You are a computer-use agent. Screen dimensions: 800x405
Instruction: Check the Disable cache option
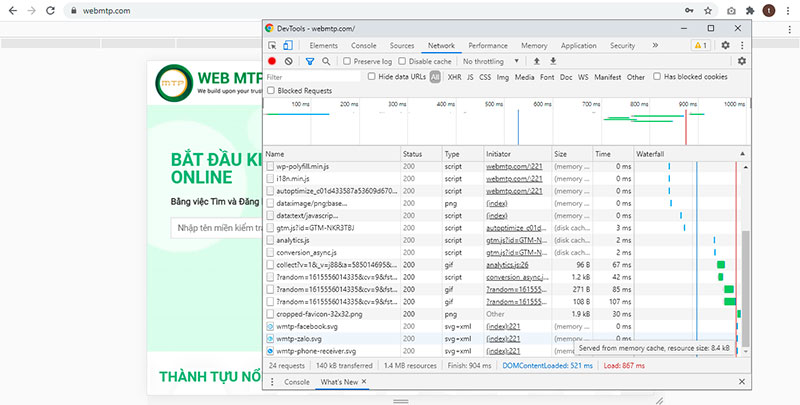click(402, 62)
